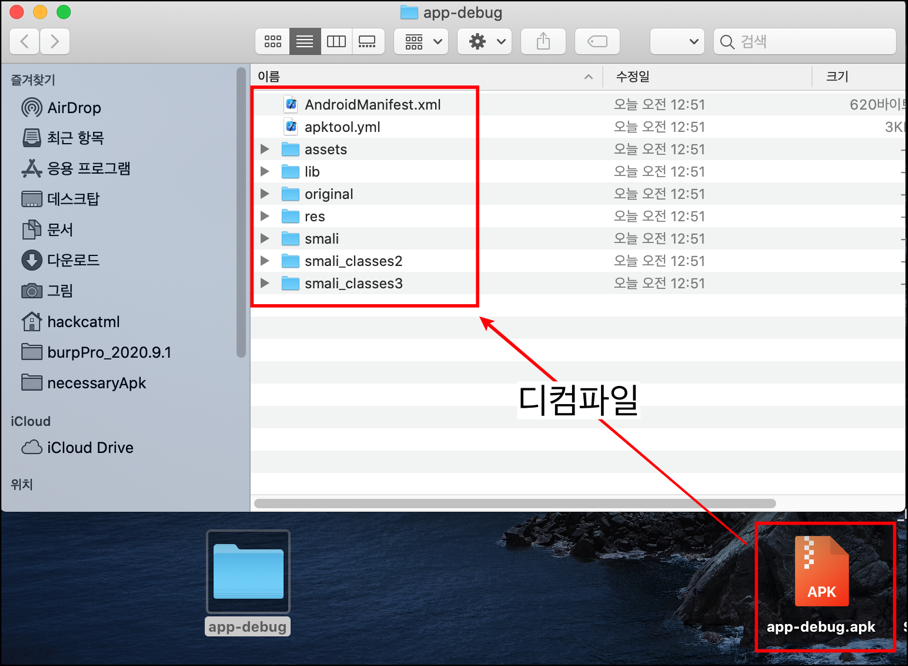
Task: Select the apktool.yml file icon
Action: pyautogui.click(x=291, y=127)
